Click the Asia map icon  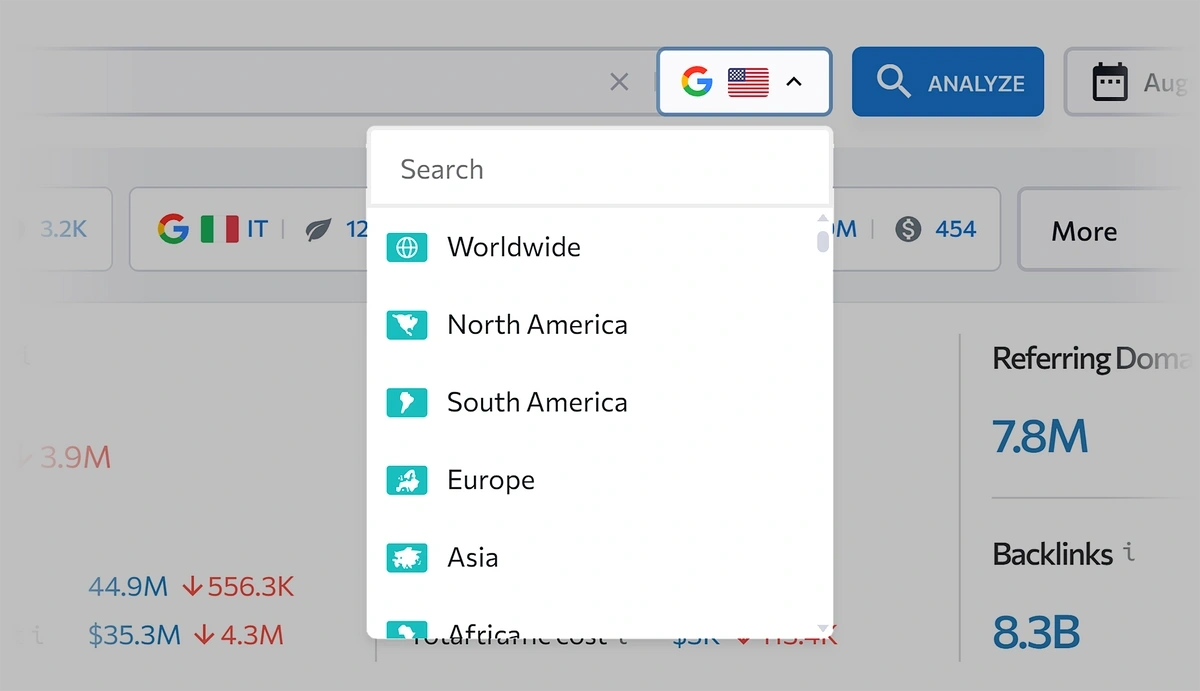tap(407, 557)
